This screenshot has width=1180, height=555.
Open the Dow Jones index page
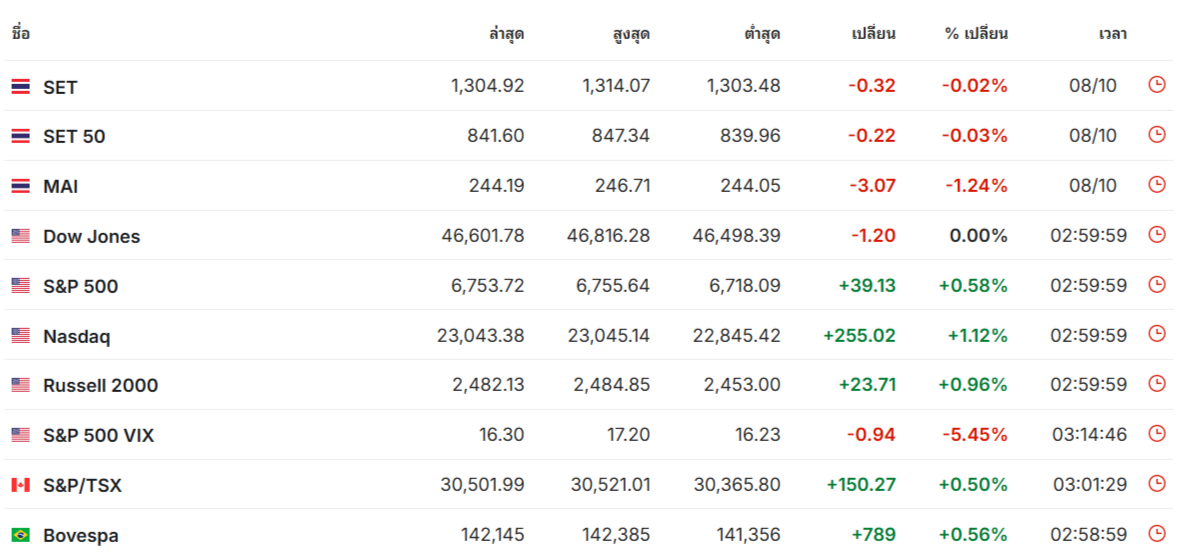[x=91, y=237]
